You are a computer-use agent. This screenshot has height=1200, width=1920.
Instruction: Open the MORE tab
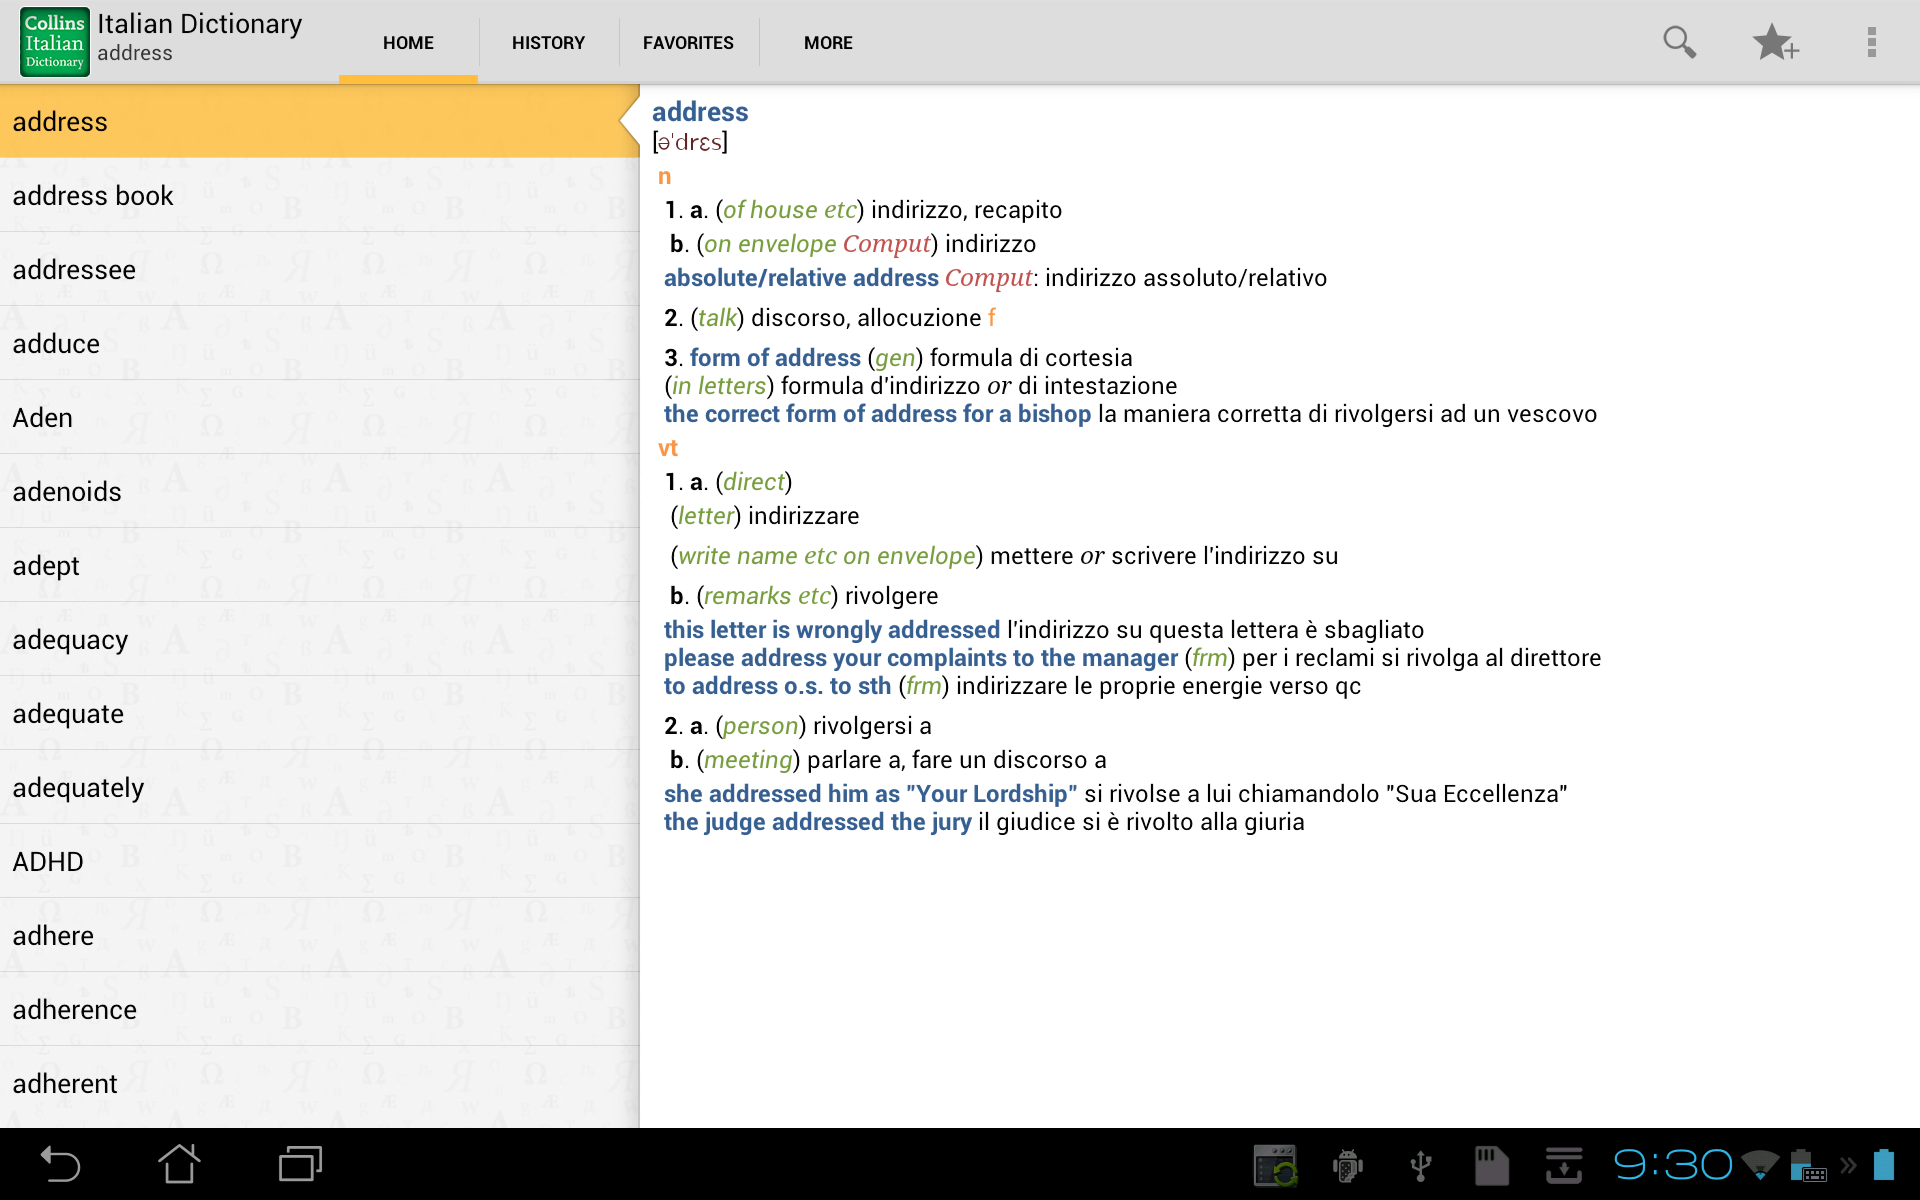pos(828,42)
